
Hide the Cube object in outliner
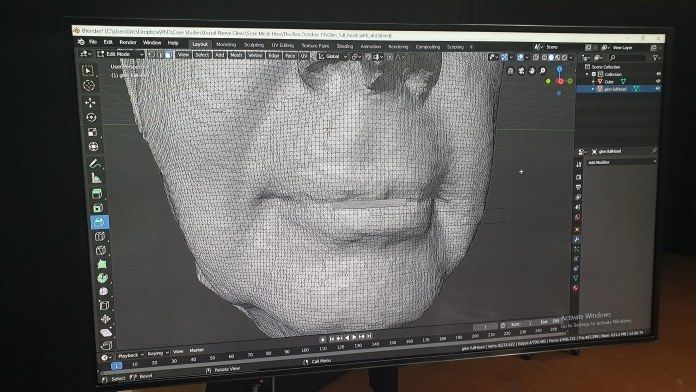click(658, 81)
